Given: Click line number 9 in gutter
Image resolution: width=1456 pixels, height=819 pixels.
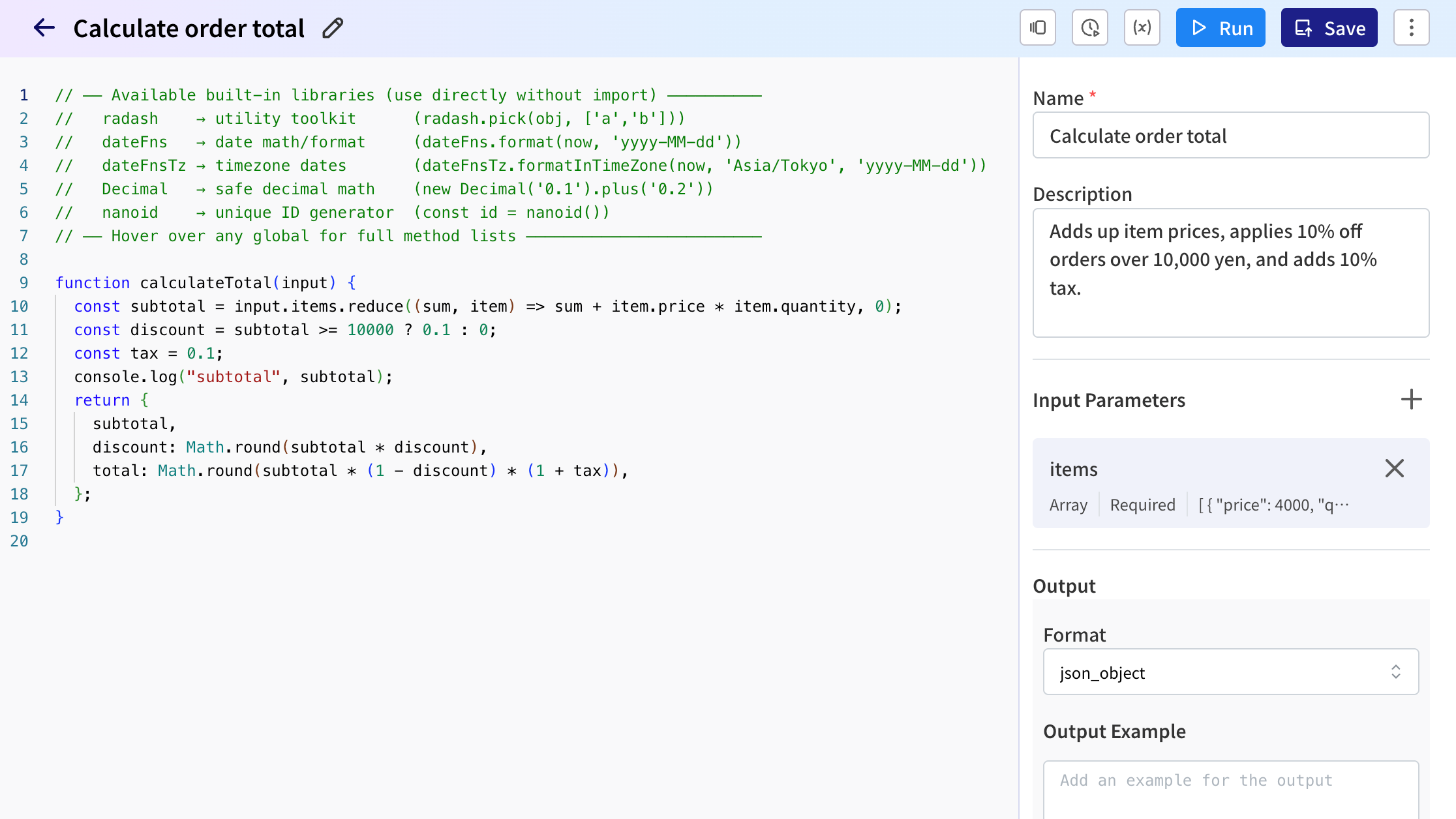Looking at the screenshot, I should point(24,283).
